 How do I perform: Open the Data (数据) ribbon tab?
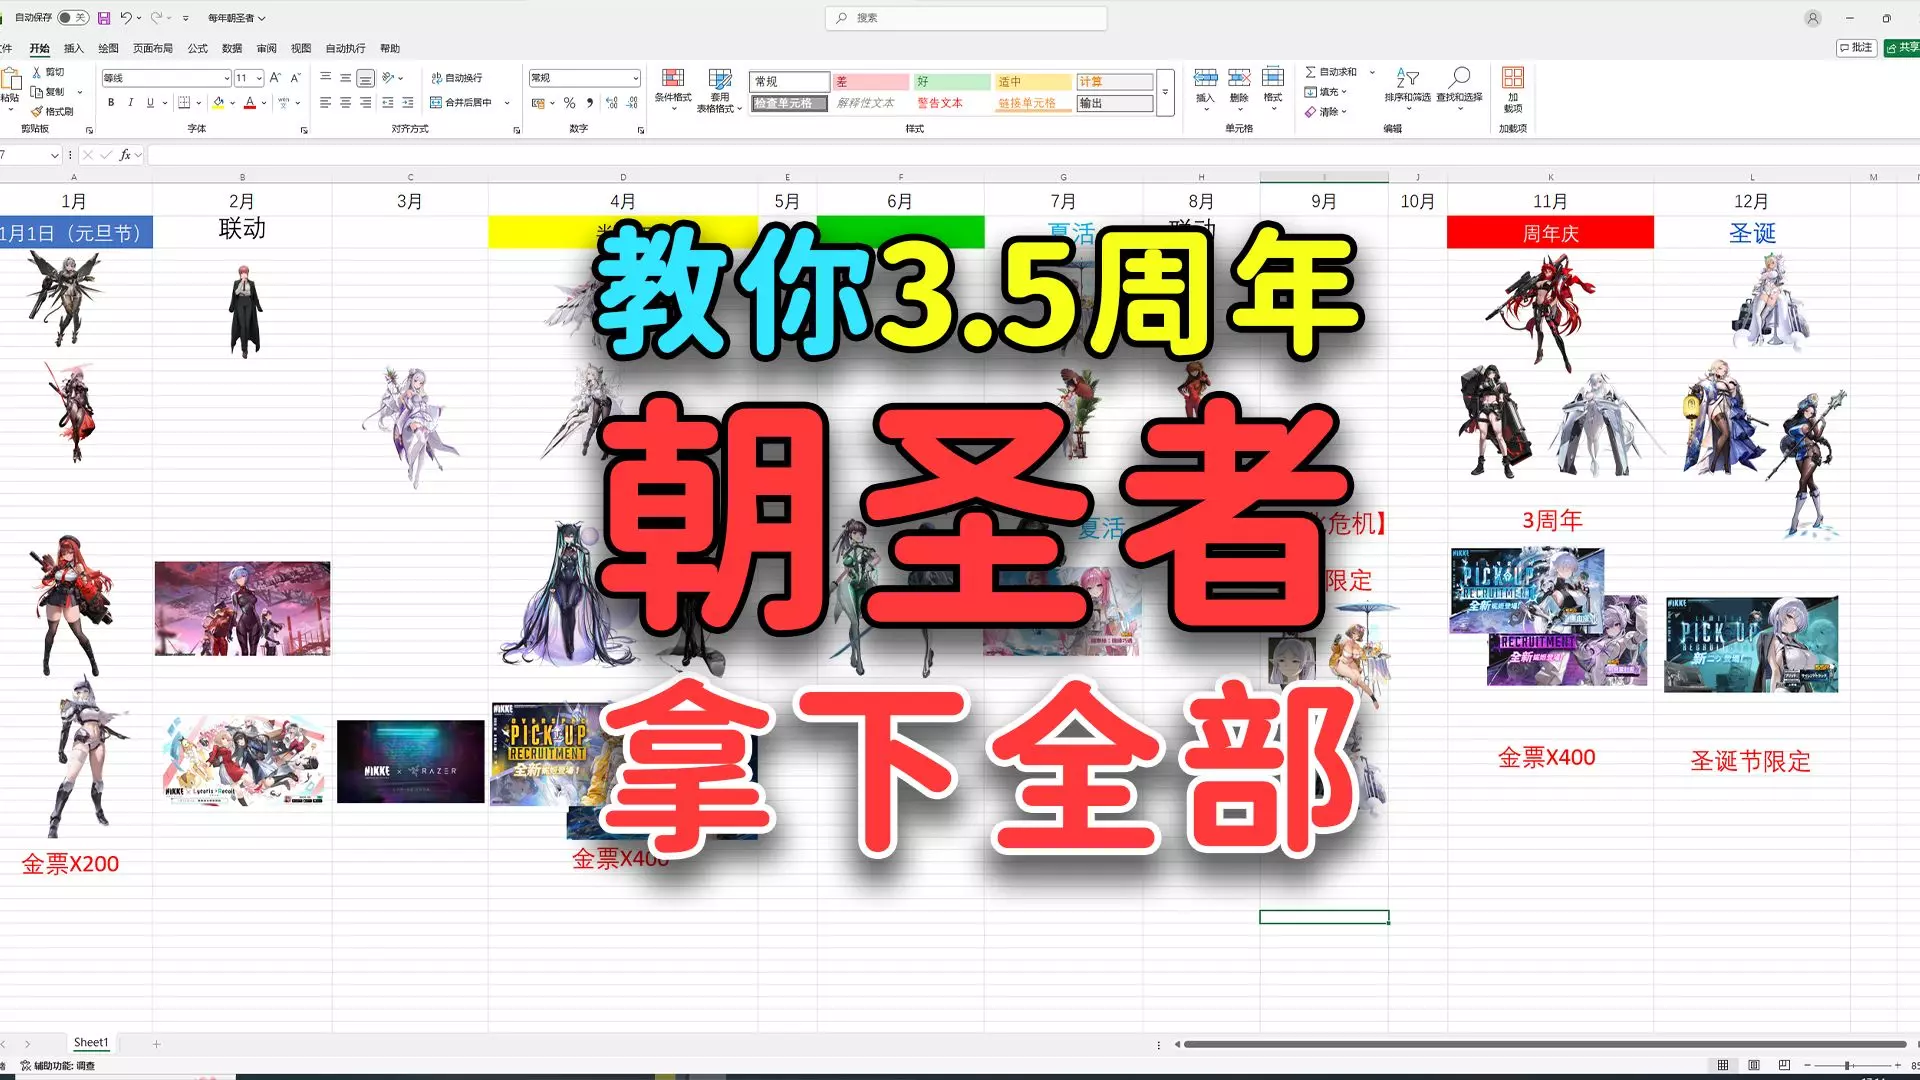pyautogui.click(x=232, y=48)
